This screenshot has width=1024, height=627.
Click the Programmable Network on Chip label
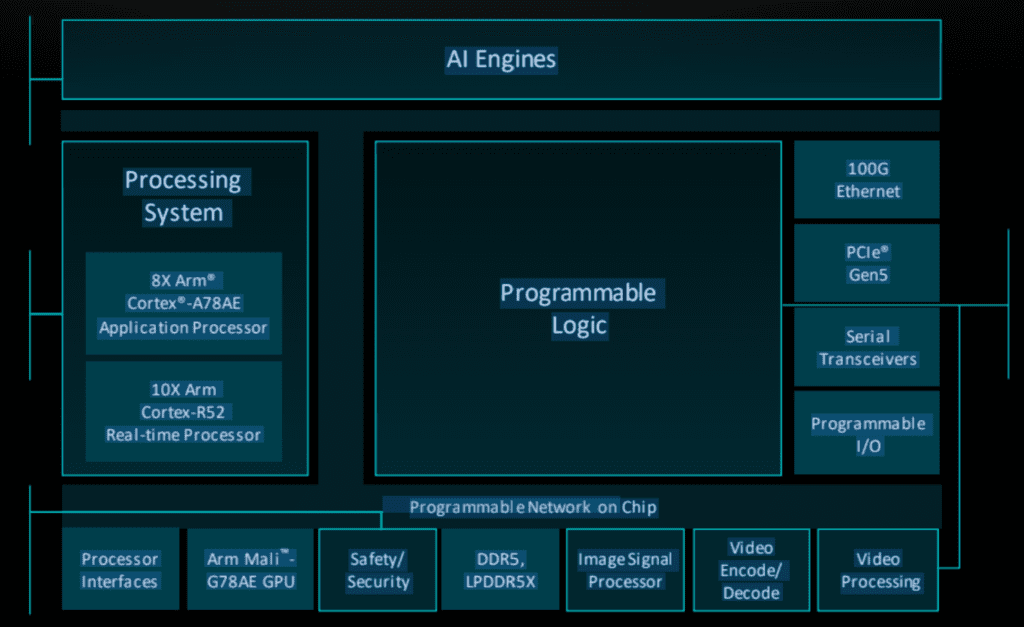[532, 507]
